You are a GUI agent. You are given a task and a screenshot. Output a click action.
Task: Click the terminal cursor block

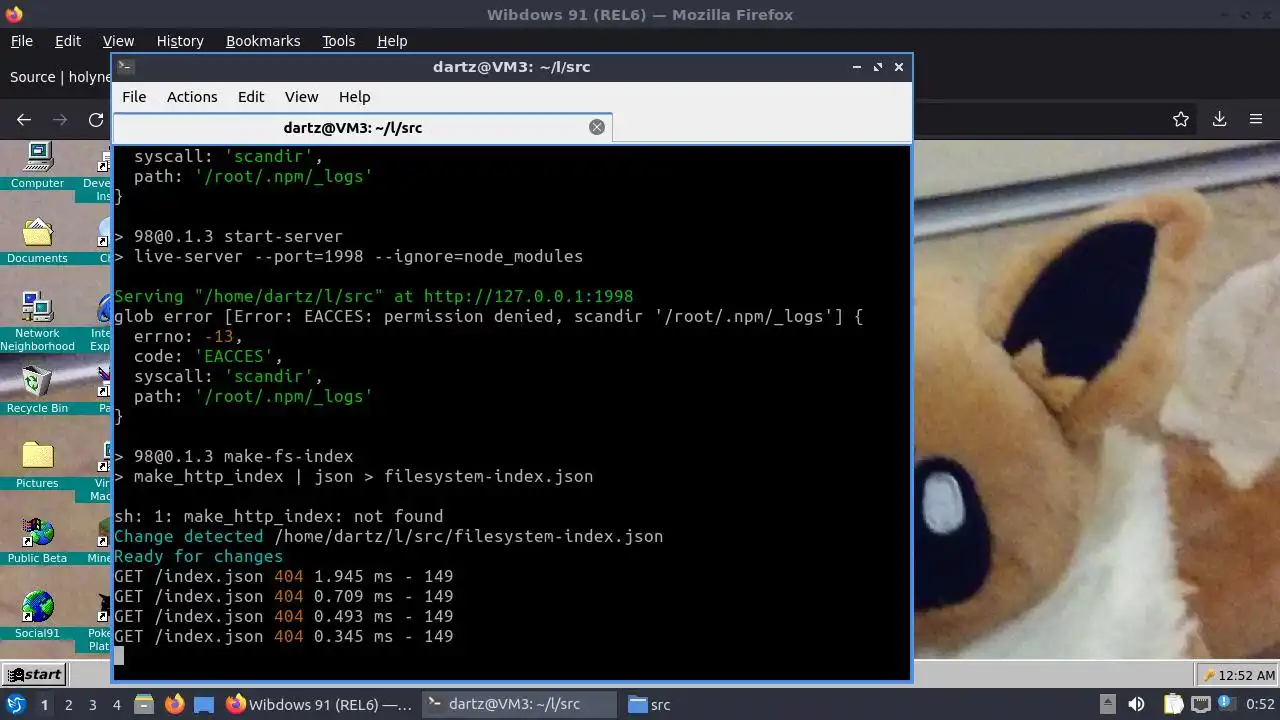tap(119, 656)
